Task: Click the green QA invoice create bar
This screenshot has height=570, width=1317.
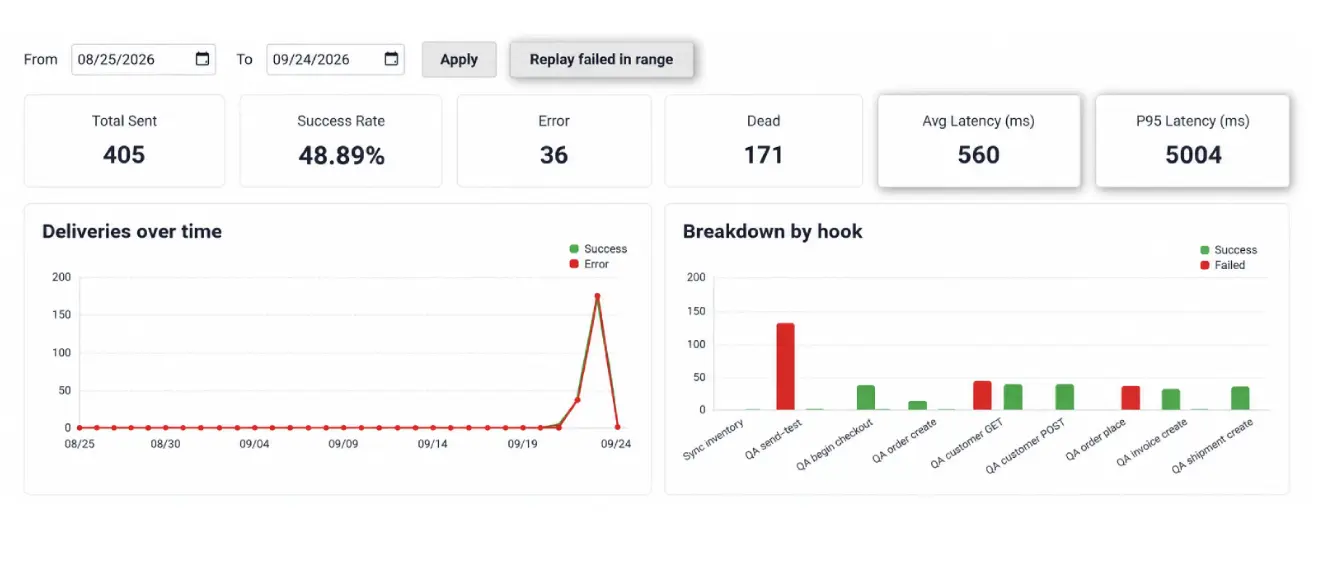Action: coord(1171,399)
